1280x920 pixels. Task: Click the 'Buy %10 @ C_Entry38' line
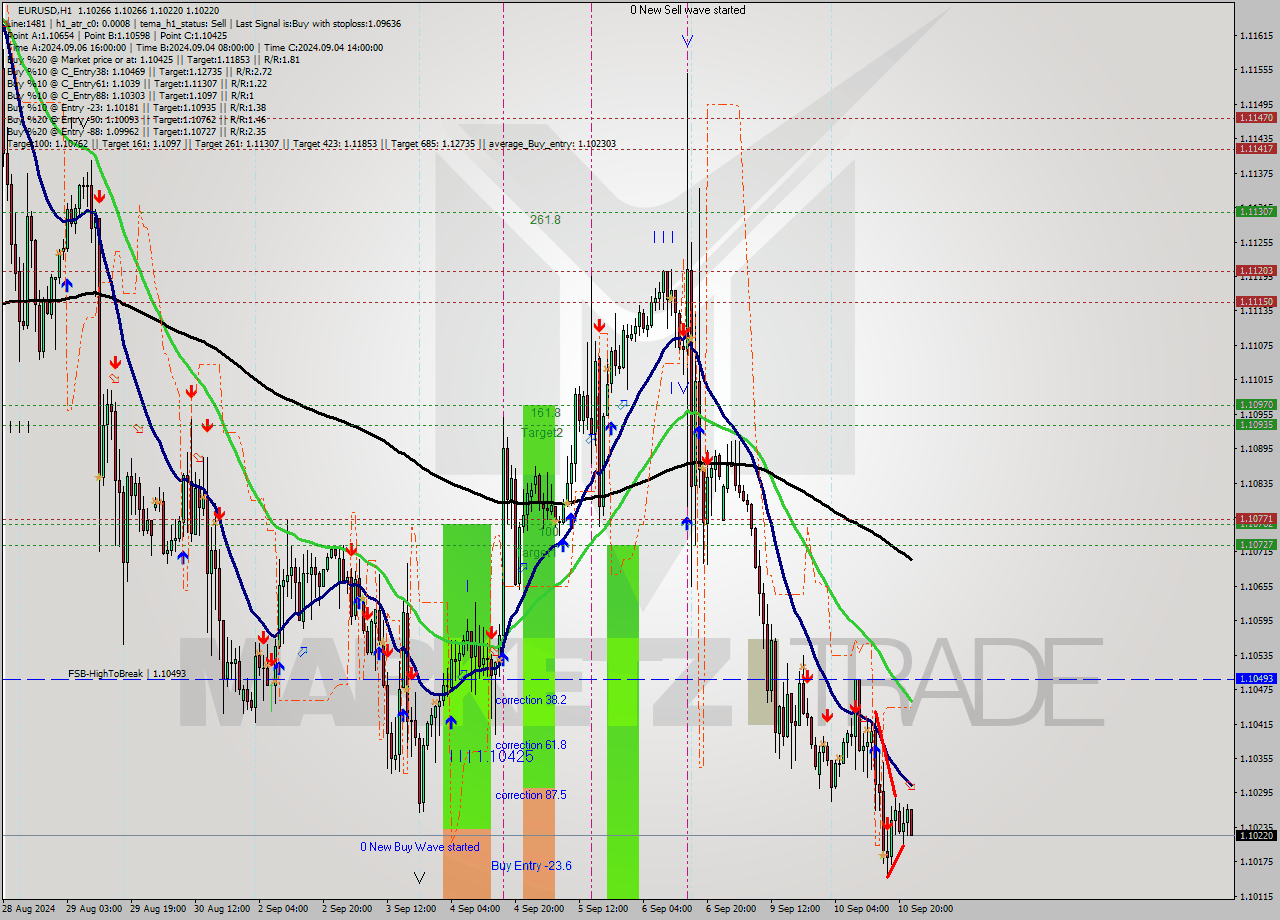[x=140, y=71]
